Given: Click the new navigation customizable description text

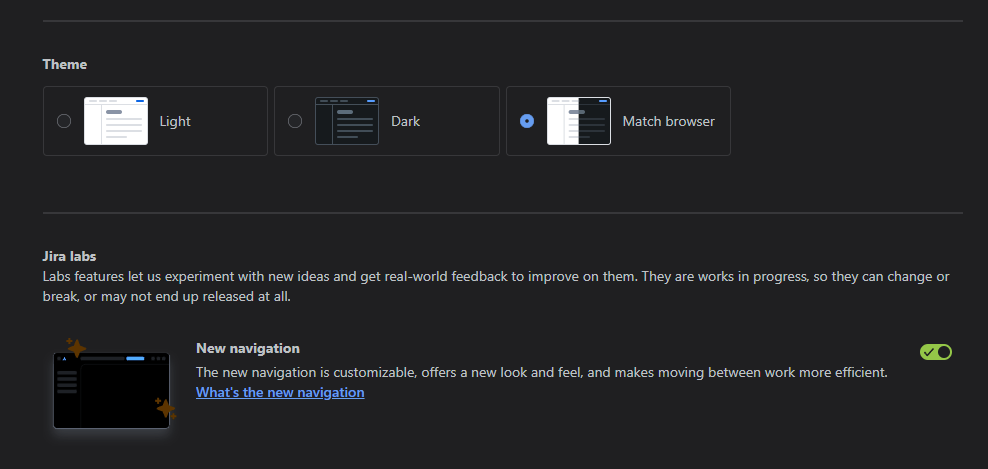Looking at the screenshot, I should click(x=542, y=373).
